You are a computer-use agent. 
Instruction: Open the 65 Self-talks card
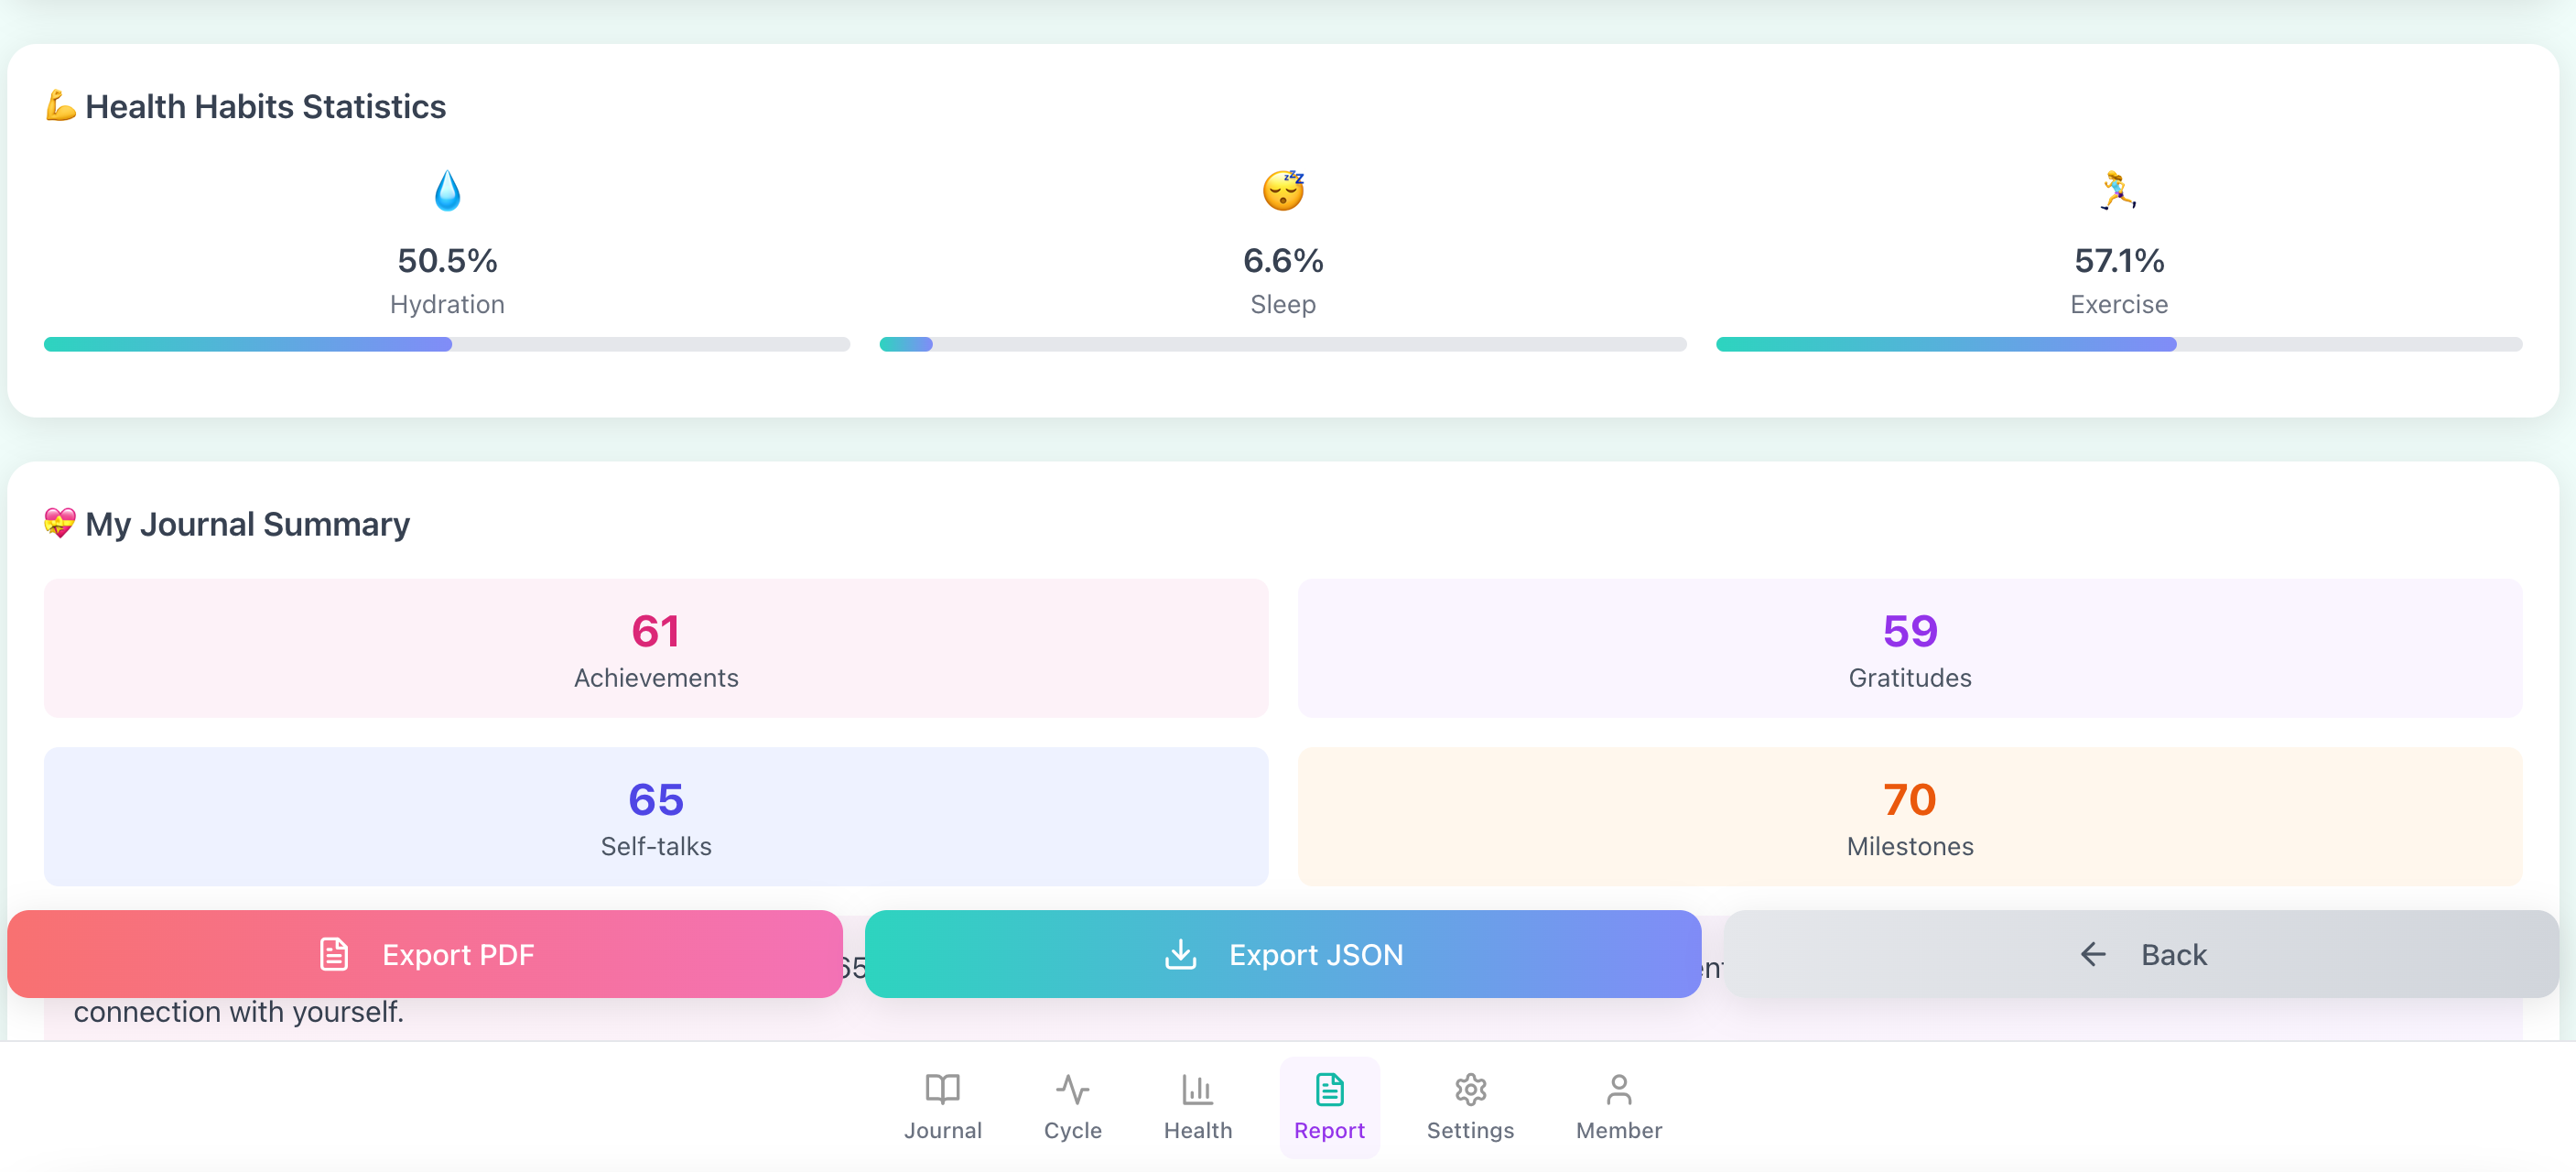pyautogui.click(x=656, y=816)
